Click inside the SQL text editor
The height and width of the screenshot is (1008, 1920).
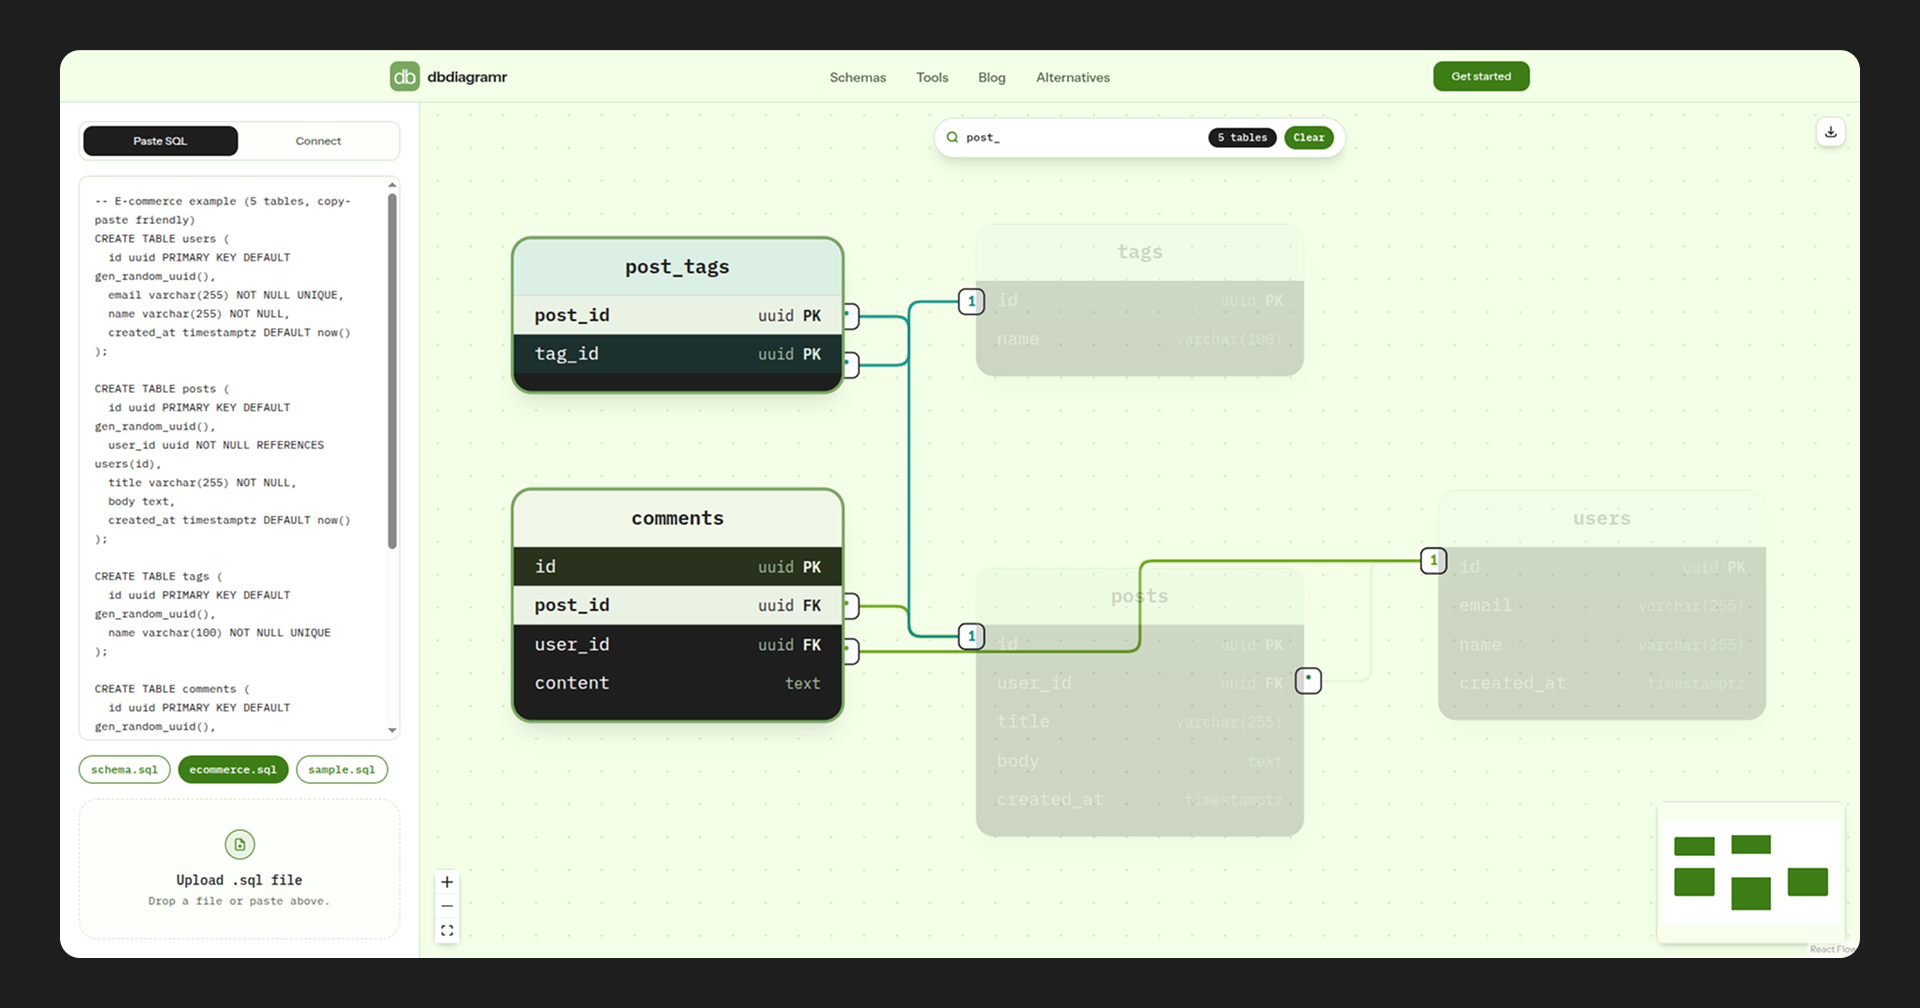click(238, 458)
